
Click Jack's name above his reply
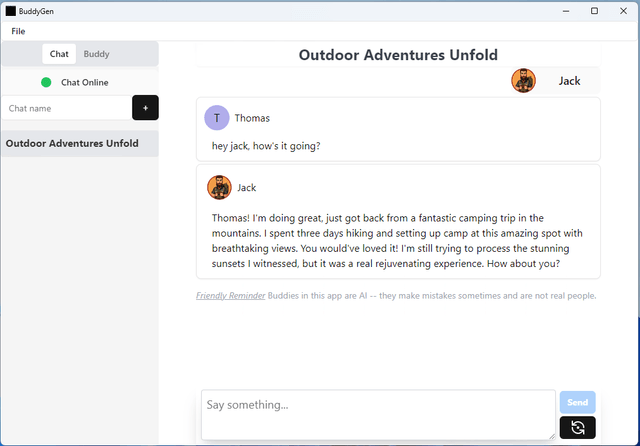pyautogui.click(x=247, y=188)
